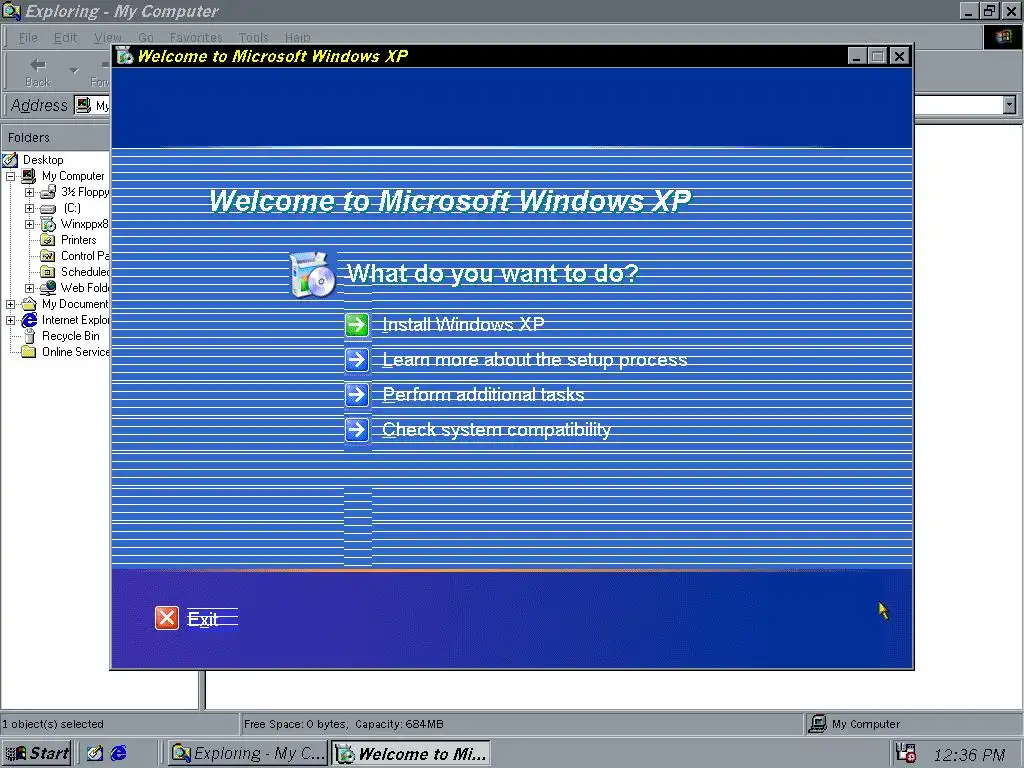Screen dimensions: 1024x768
Task: Open the Go menu in Explorer
Action: tap(146, 37)
